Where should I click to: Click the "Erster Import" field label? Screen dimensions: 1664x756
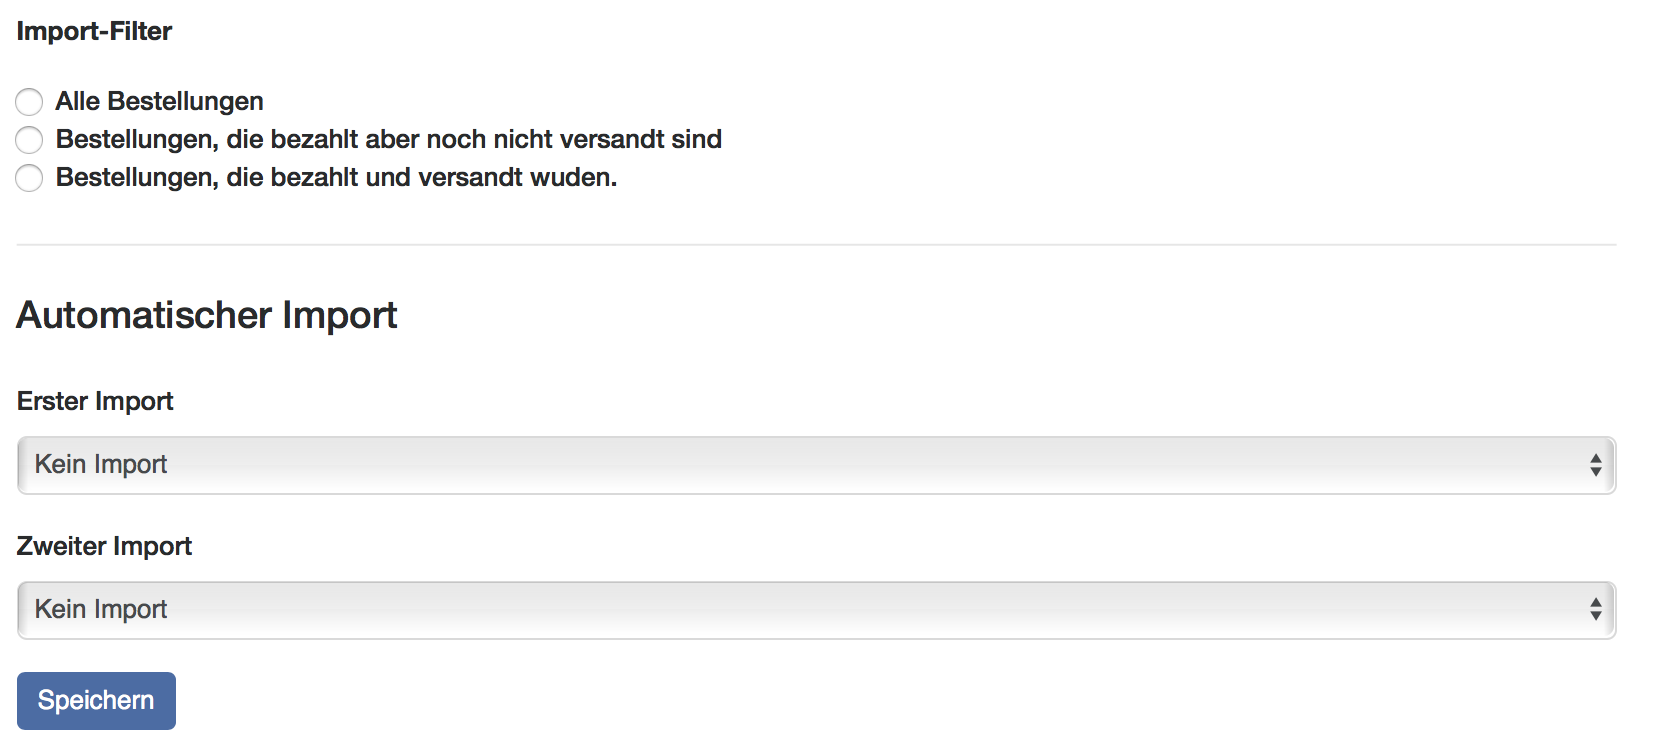pyautogui.click(x=95, y=401)
